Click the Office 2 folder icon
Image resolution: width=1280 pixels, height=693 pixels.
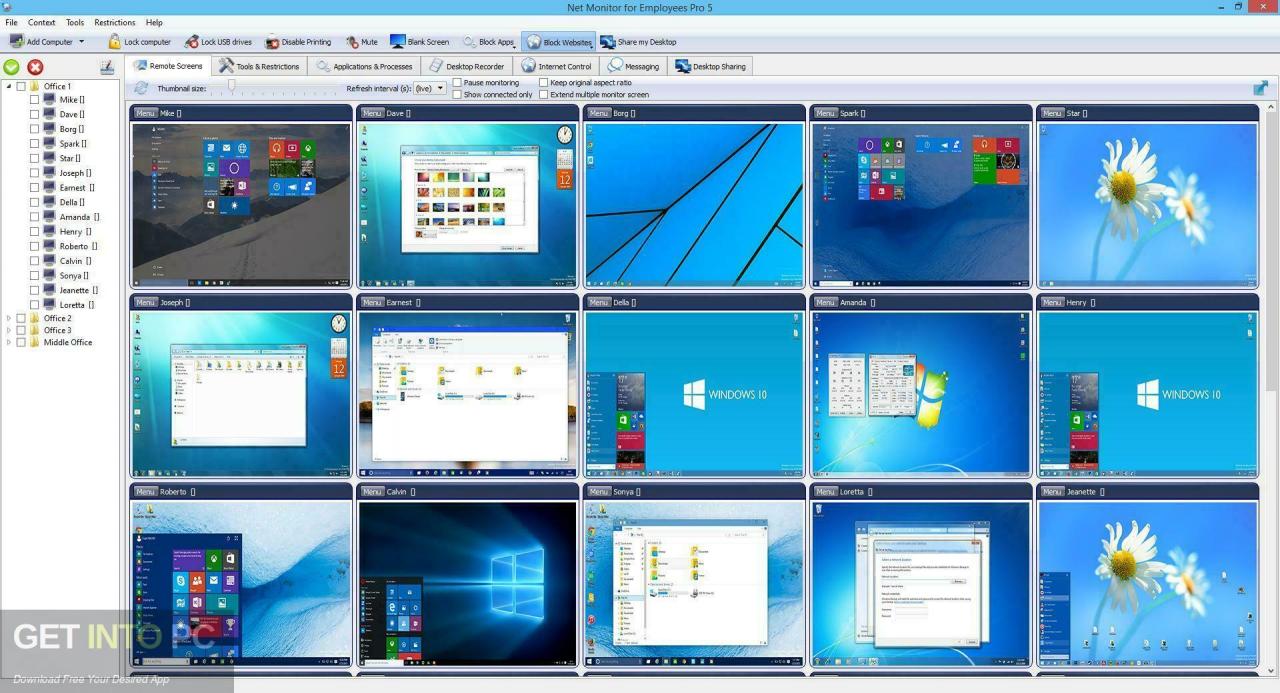(35, 318)
